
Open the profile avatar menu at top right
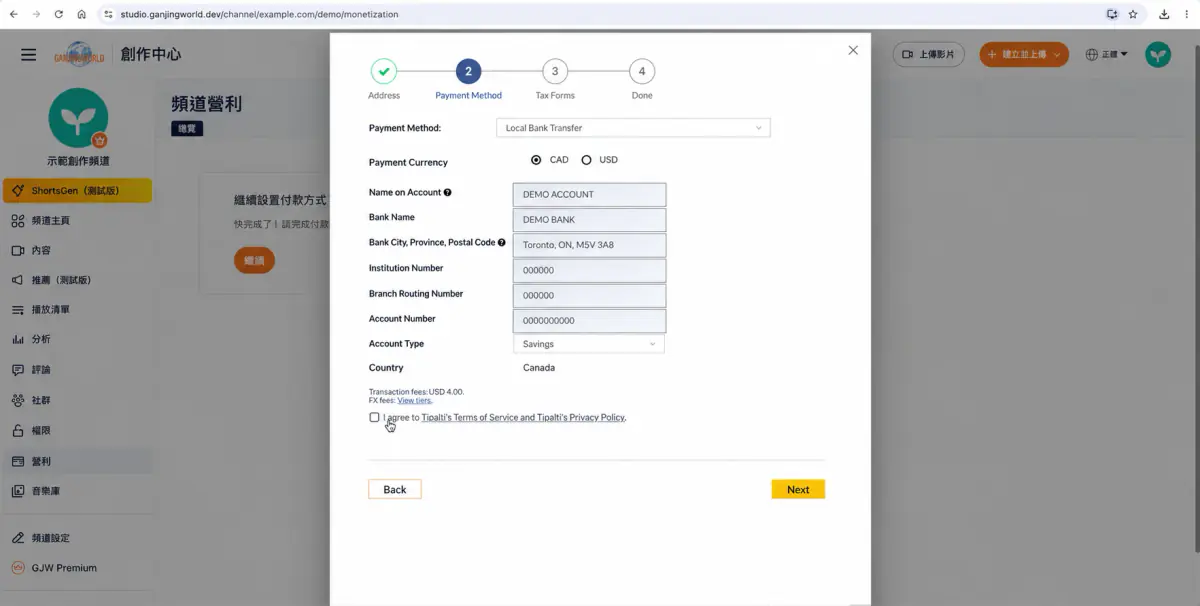(x=1158, y=55)
